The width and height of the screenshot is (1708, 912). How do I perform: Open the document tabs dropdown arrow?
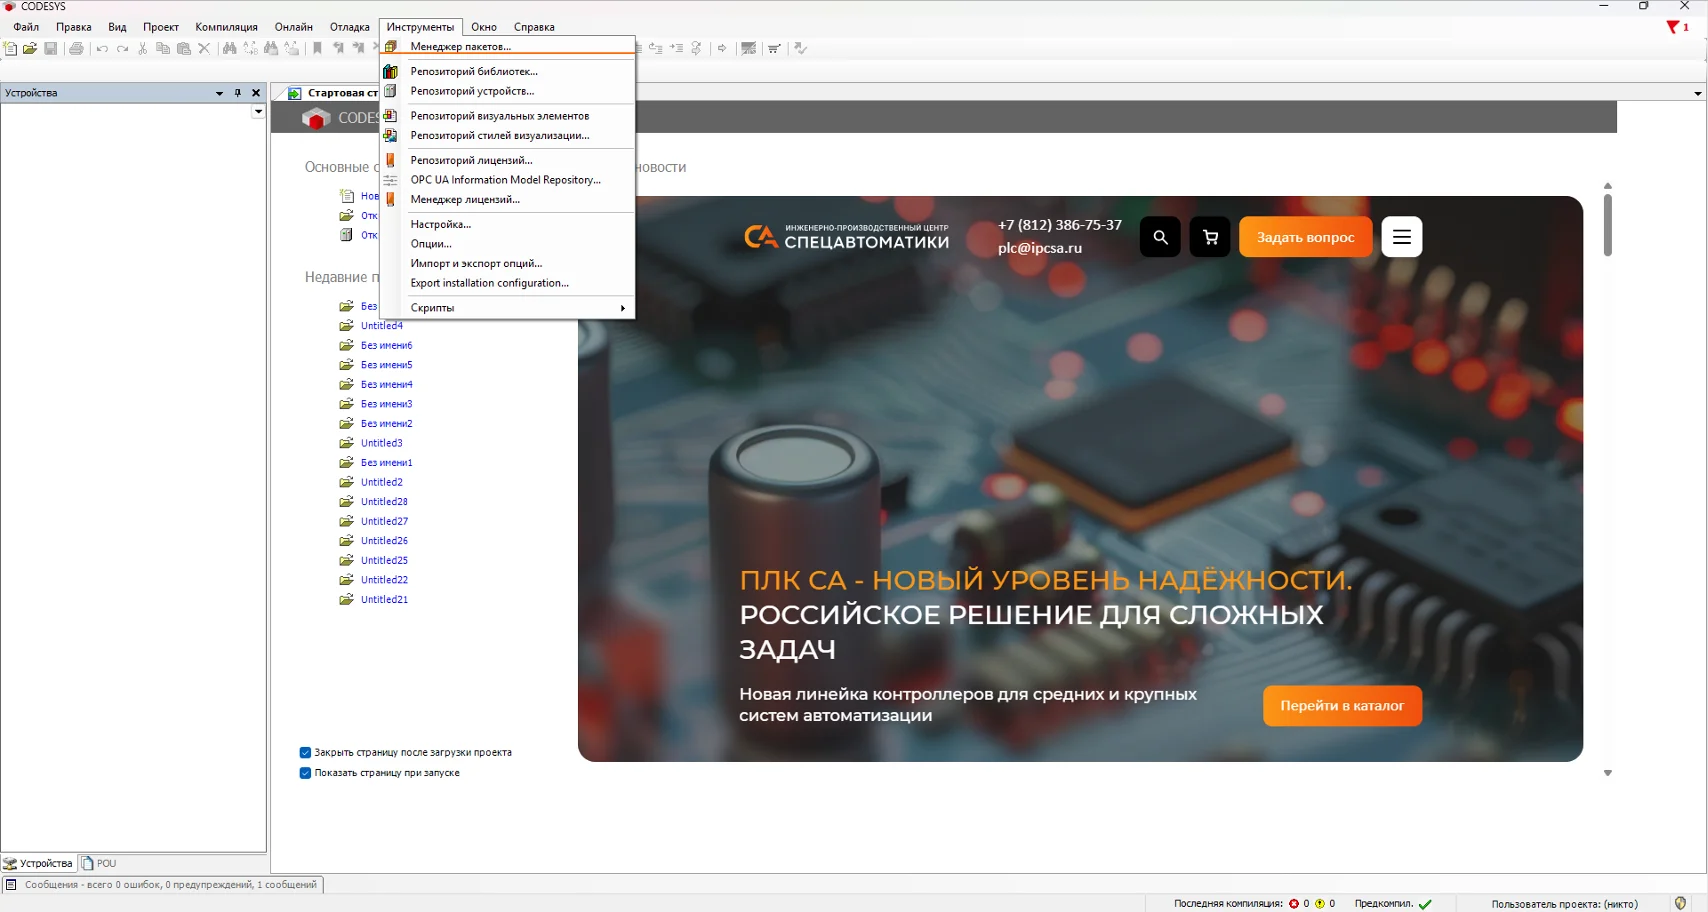point(1697,93)
